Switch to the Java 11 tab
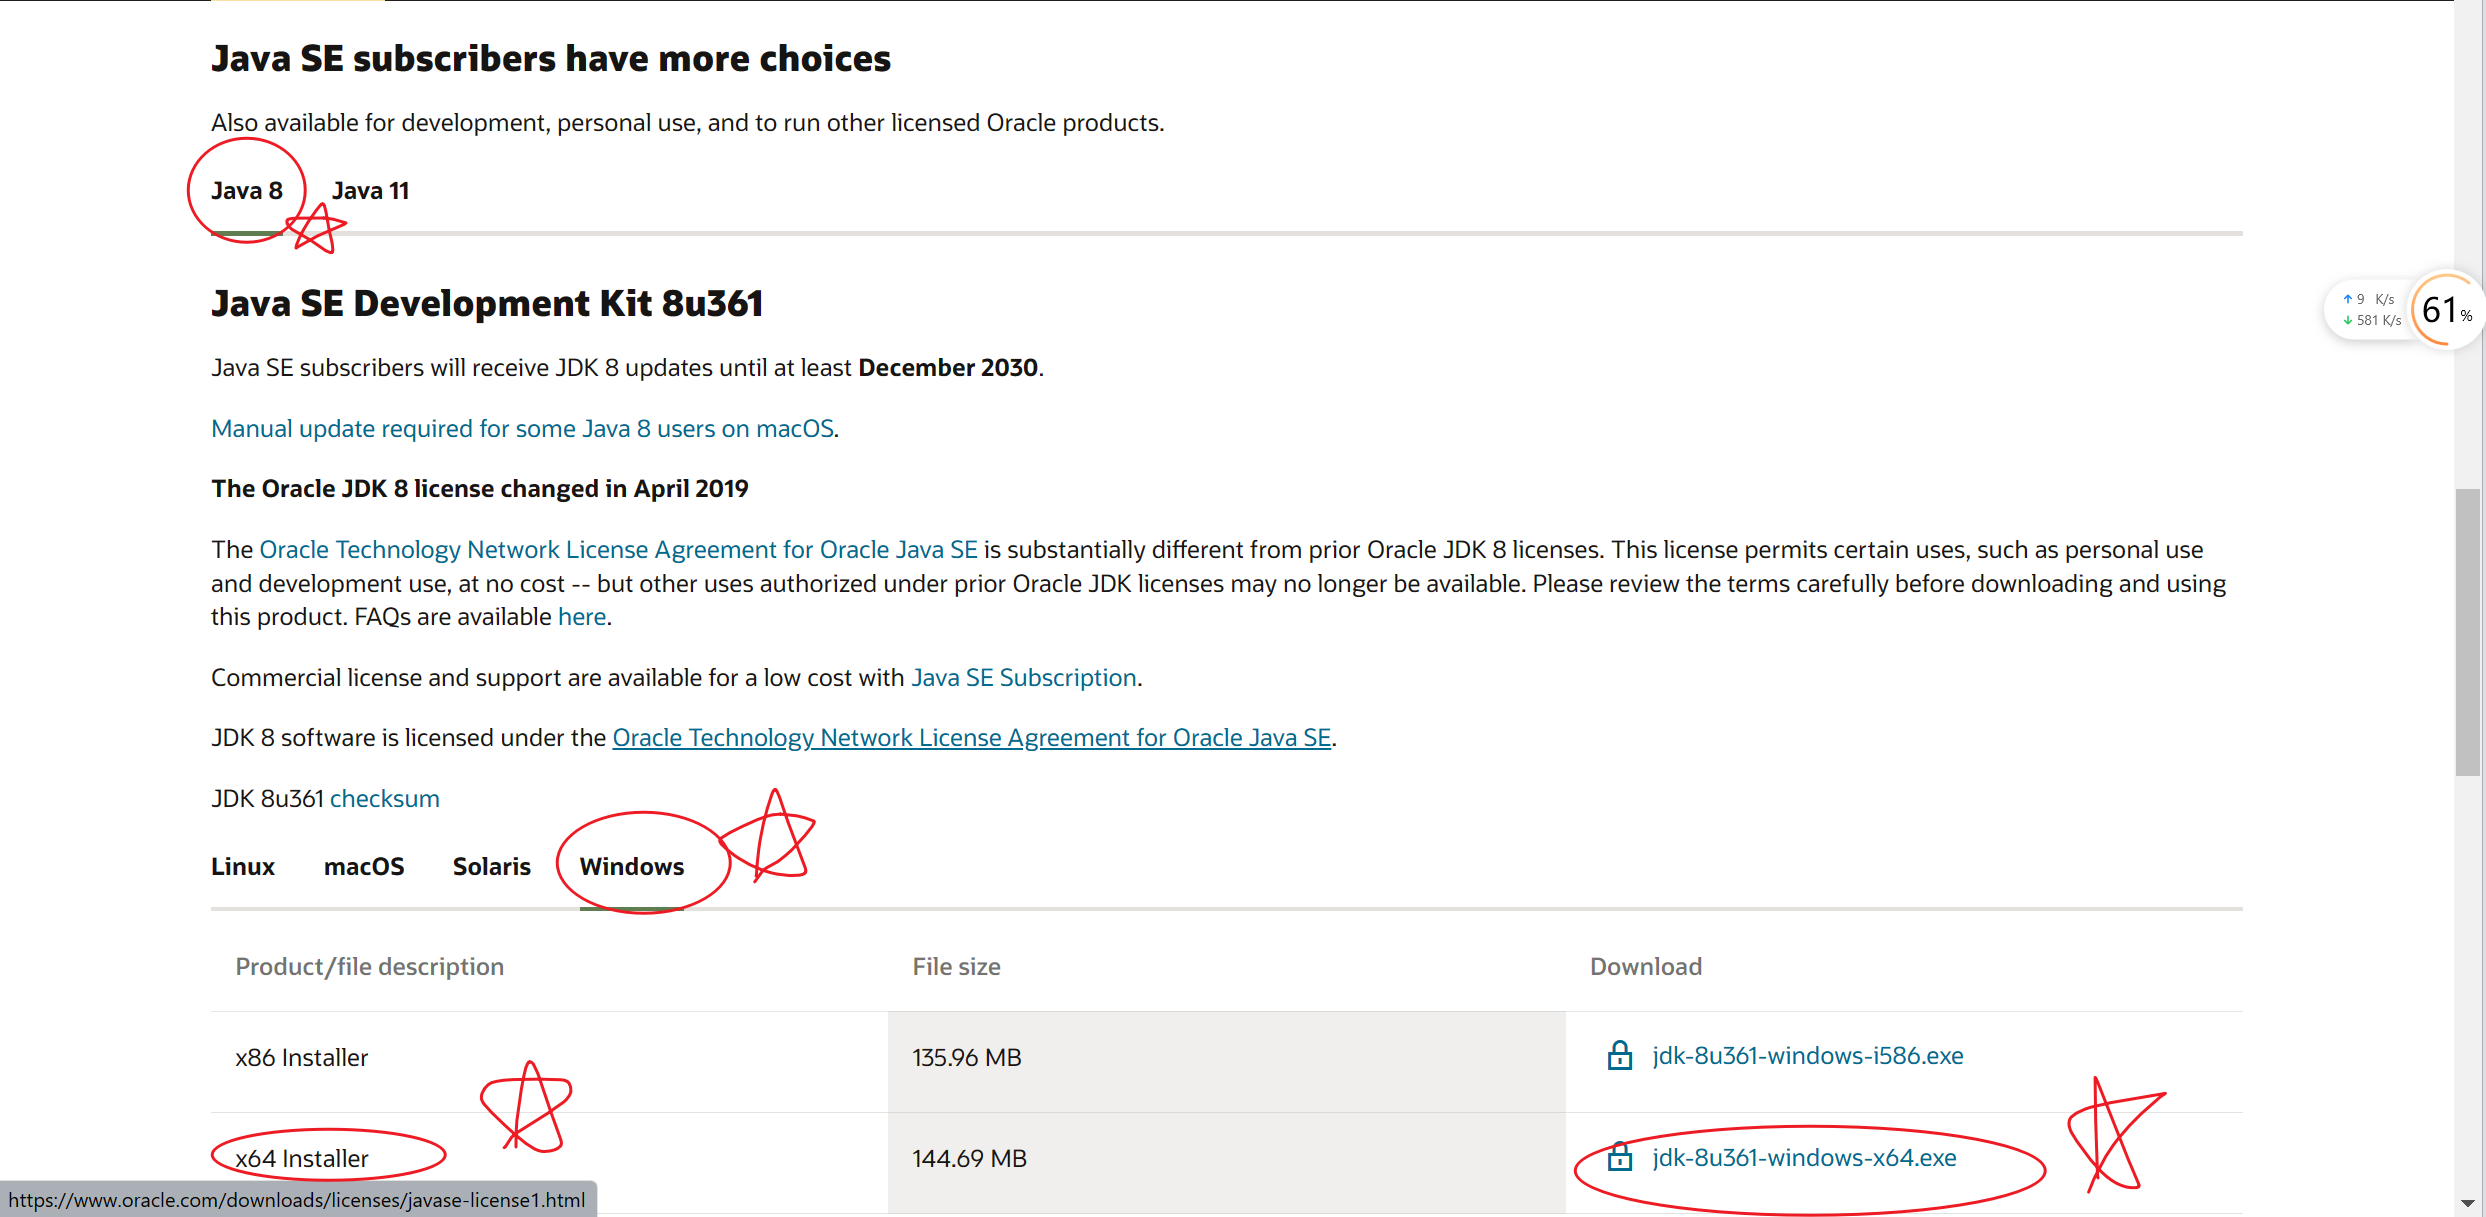This screenshot has width=2486, height=1217. (370, 191)
